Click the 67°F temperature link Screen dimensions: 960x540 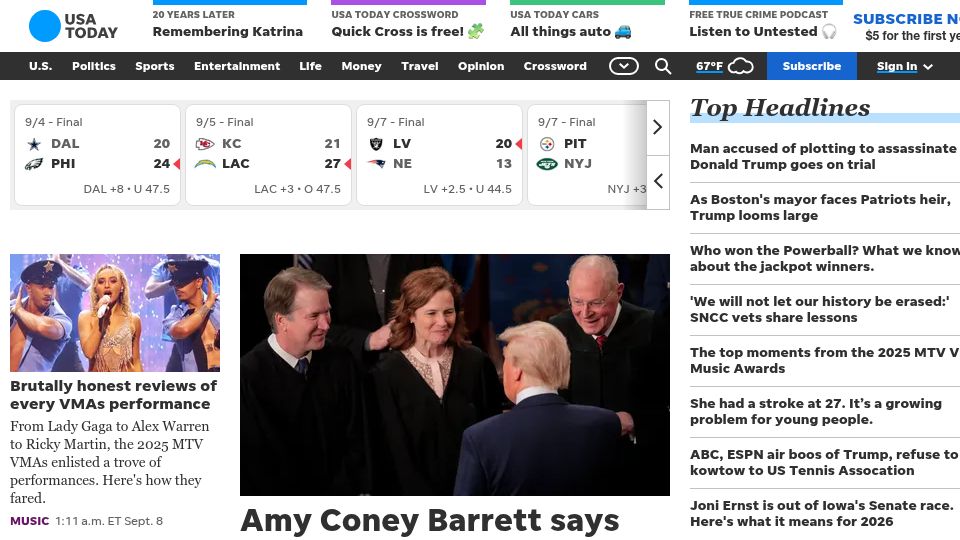pyautogui.click(x=710, y=66)
